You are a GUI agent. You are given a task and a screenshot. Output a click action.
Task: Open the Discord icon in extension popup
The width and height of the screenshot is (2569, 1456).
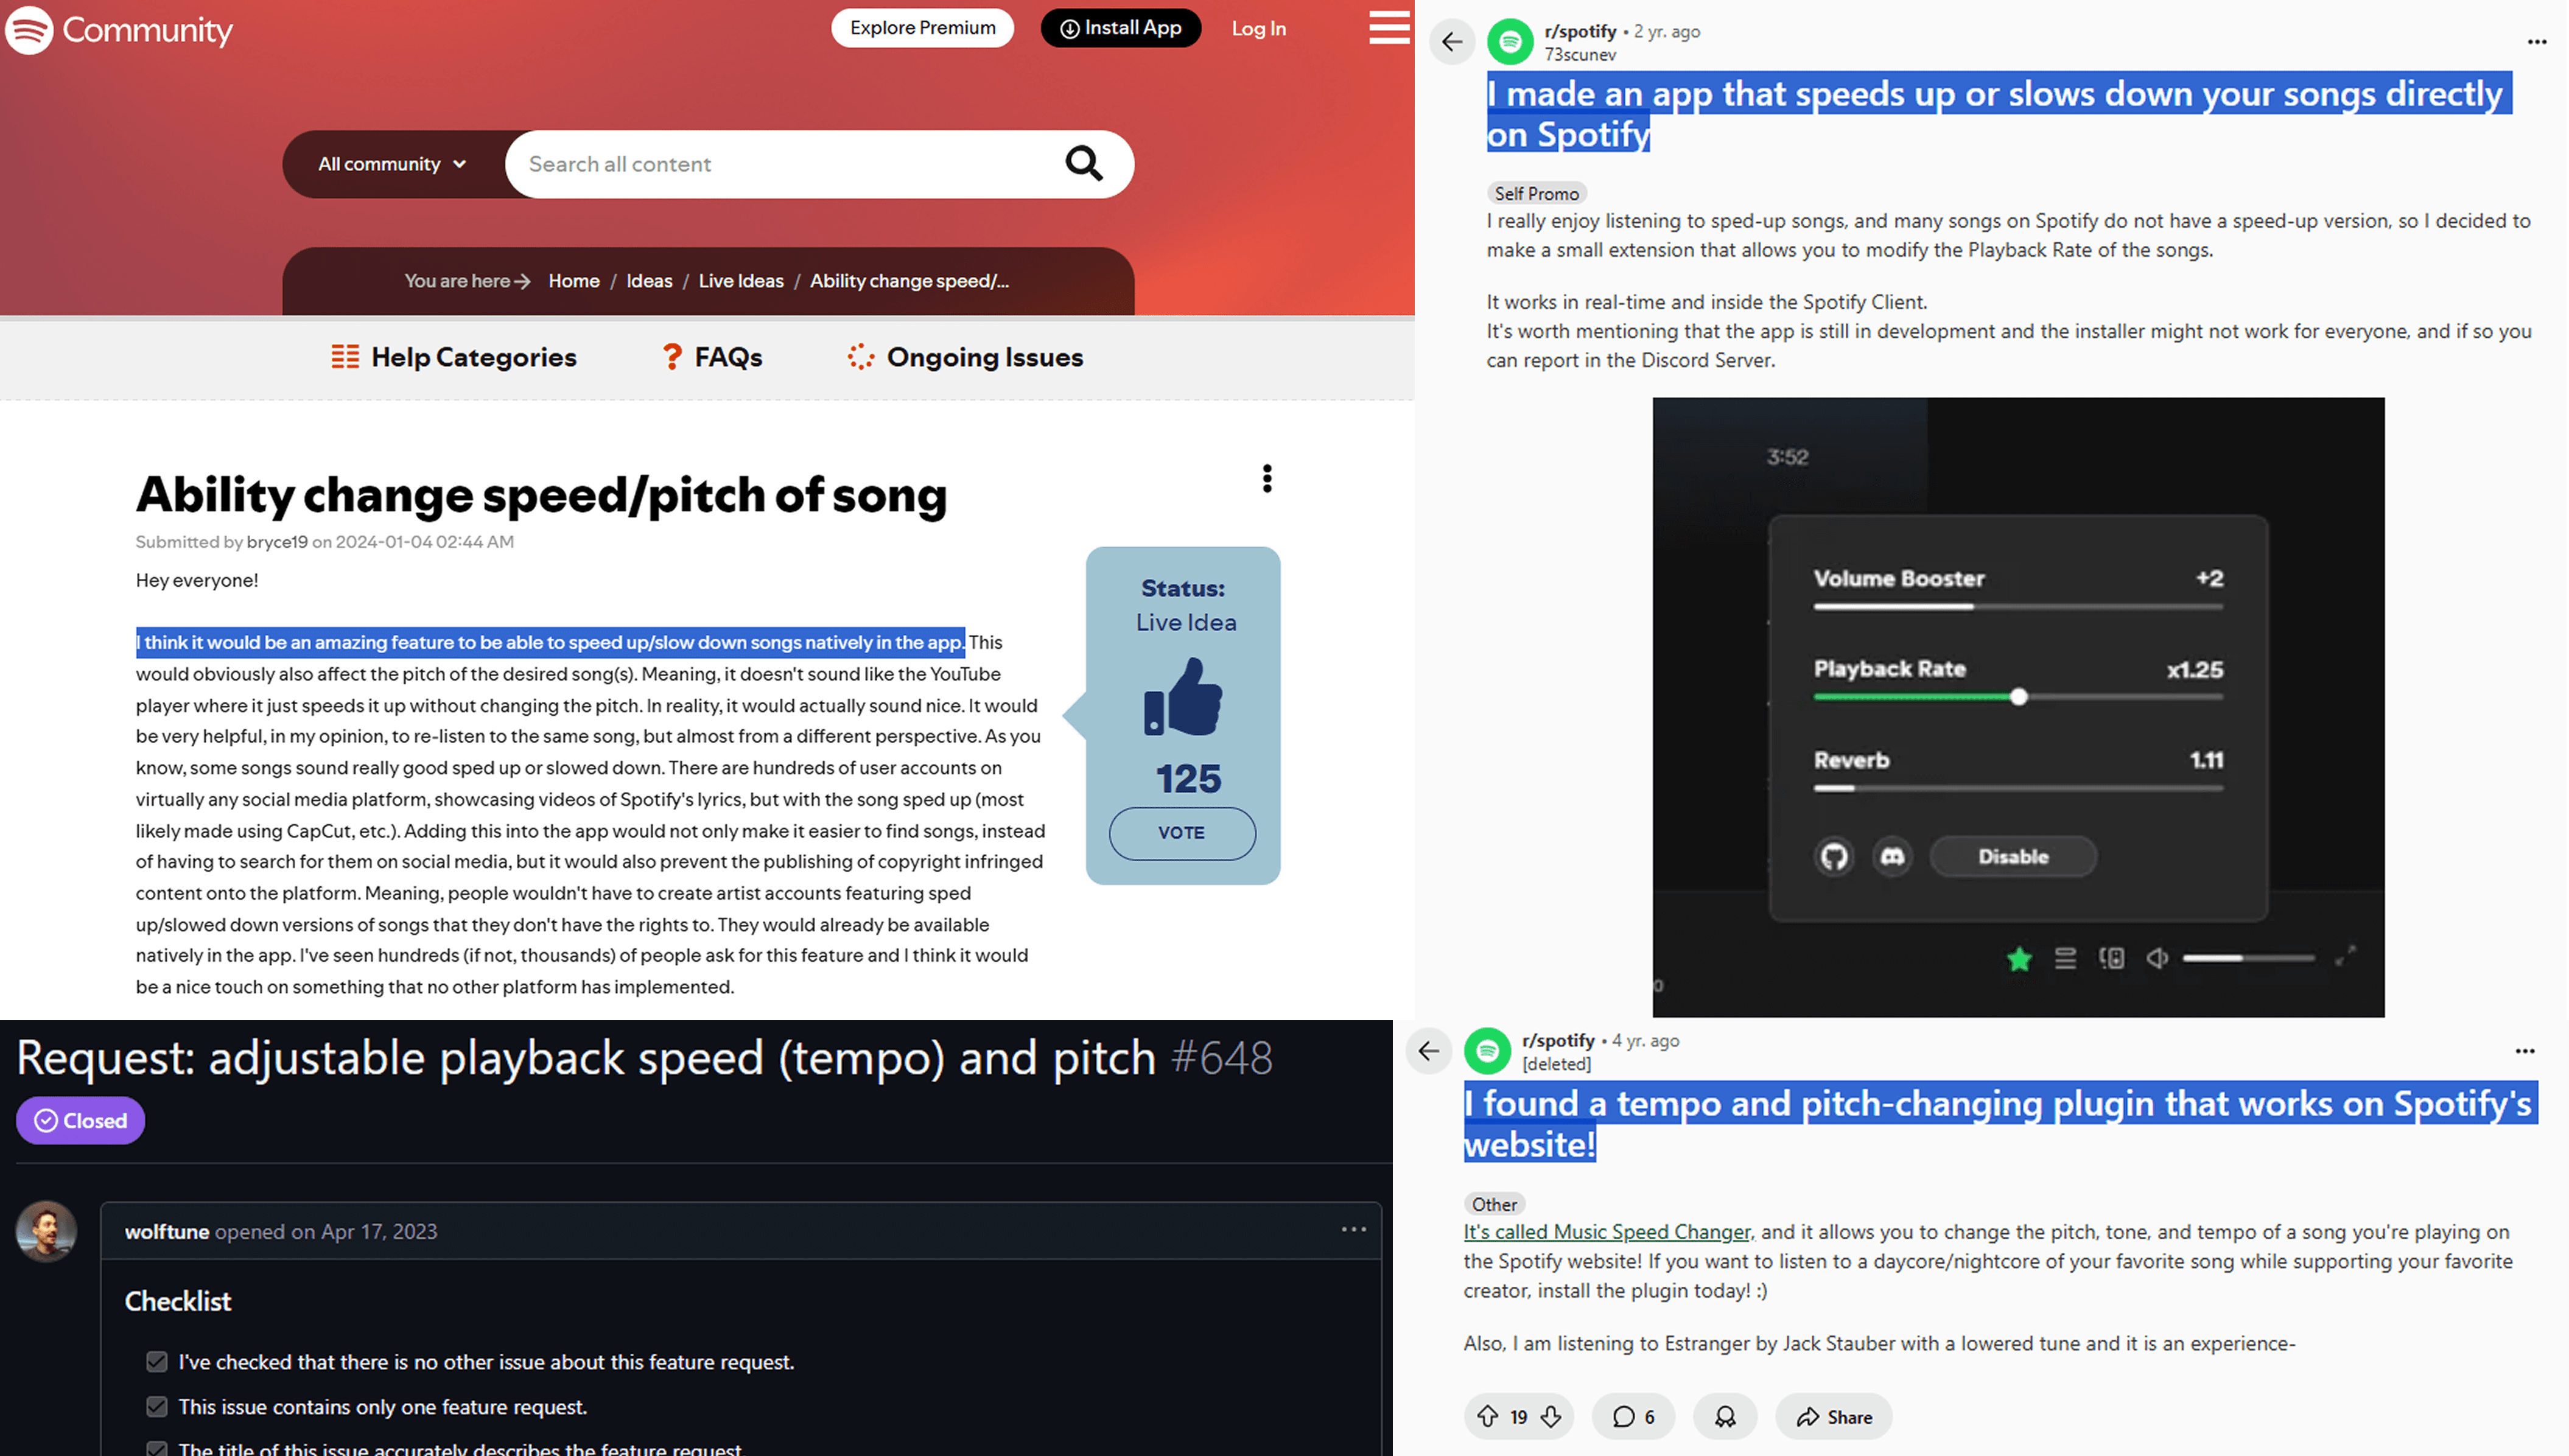1892,857
